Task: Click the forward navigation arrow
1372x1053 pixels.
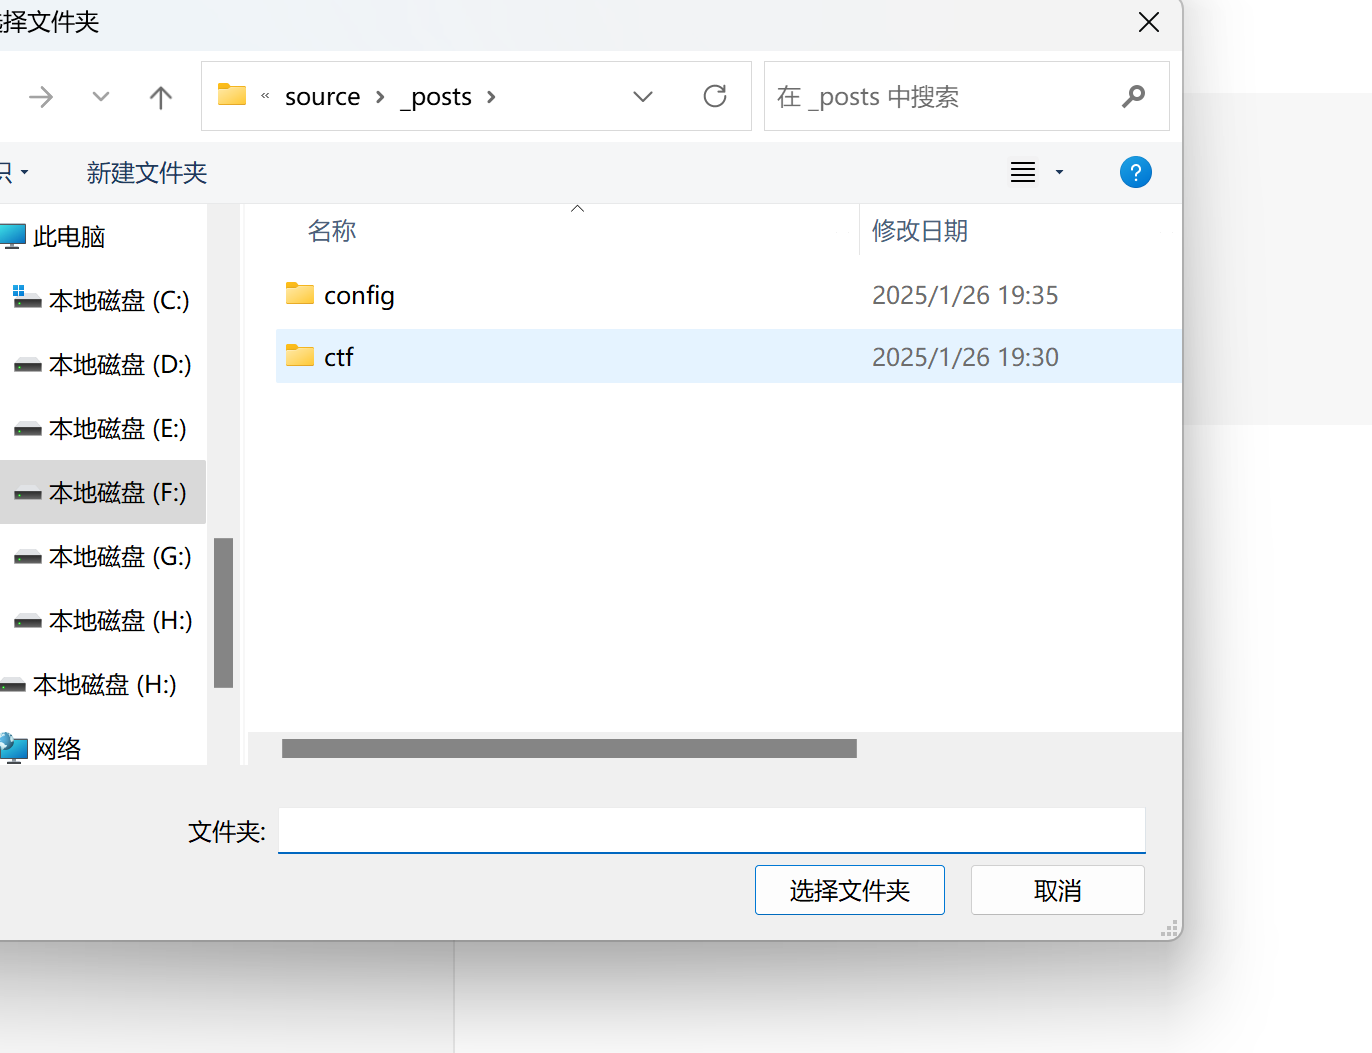Action: (41, 97)
